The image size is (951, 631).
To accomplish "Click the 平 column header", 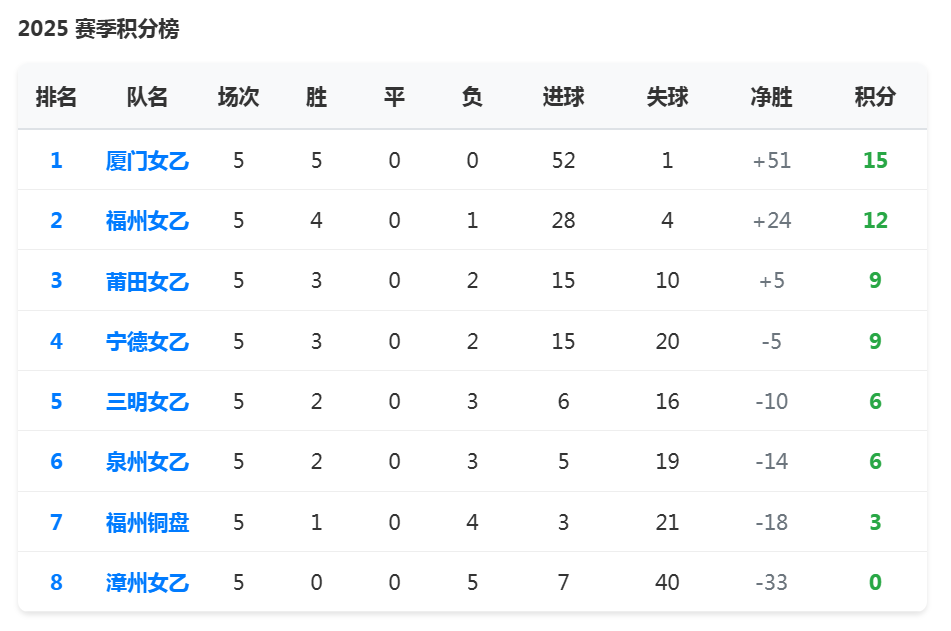I will tap(394, 97).
